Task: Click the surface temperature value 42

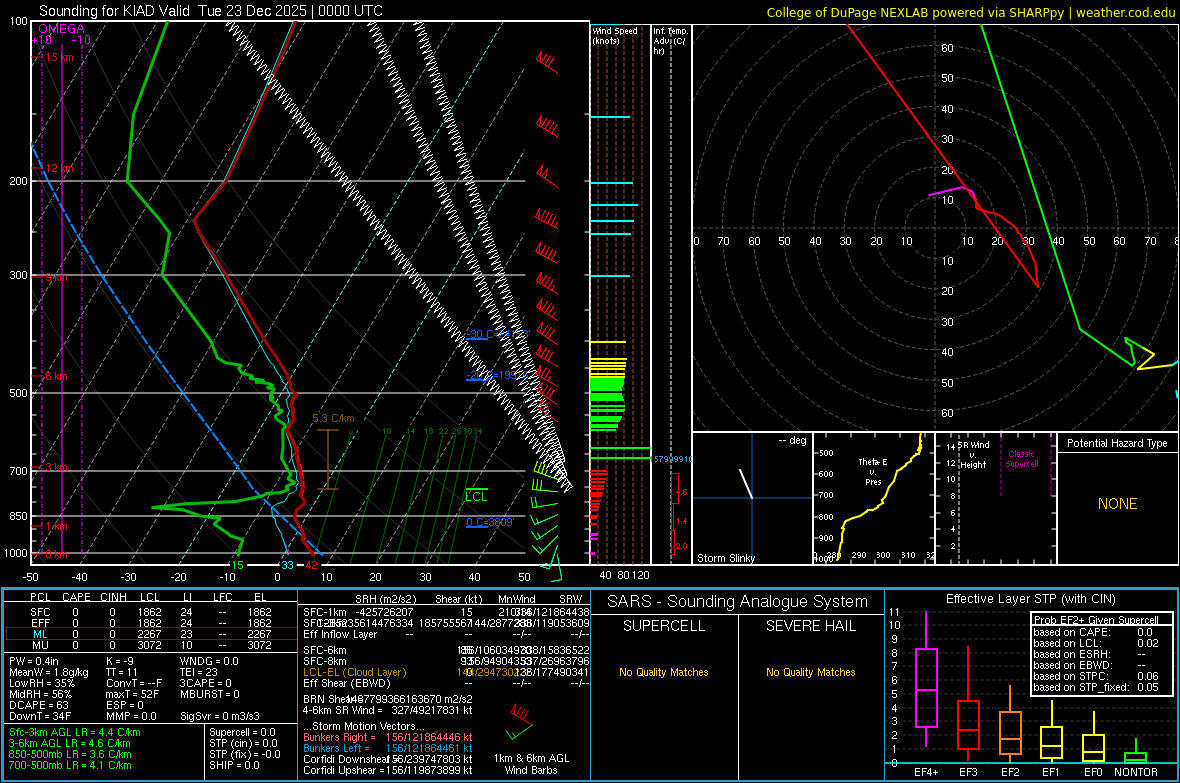Action: click(311, 565)
